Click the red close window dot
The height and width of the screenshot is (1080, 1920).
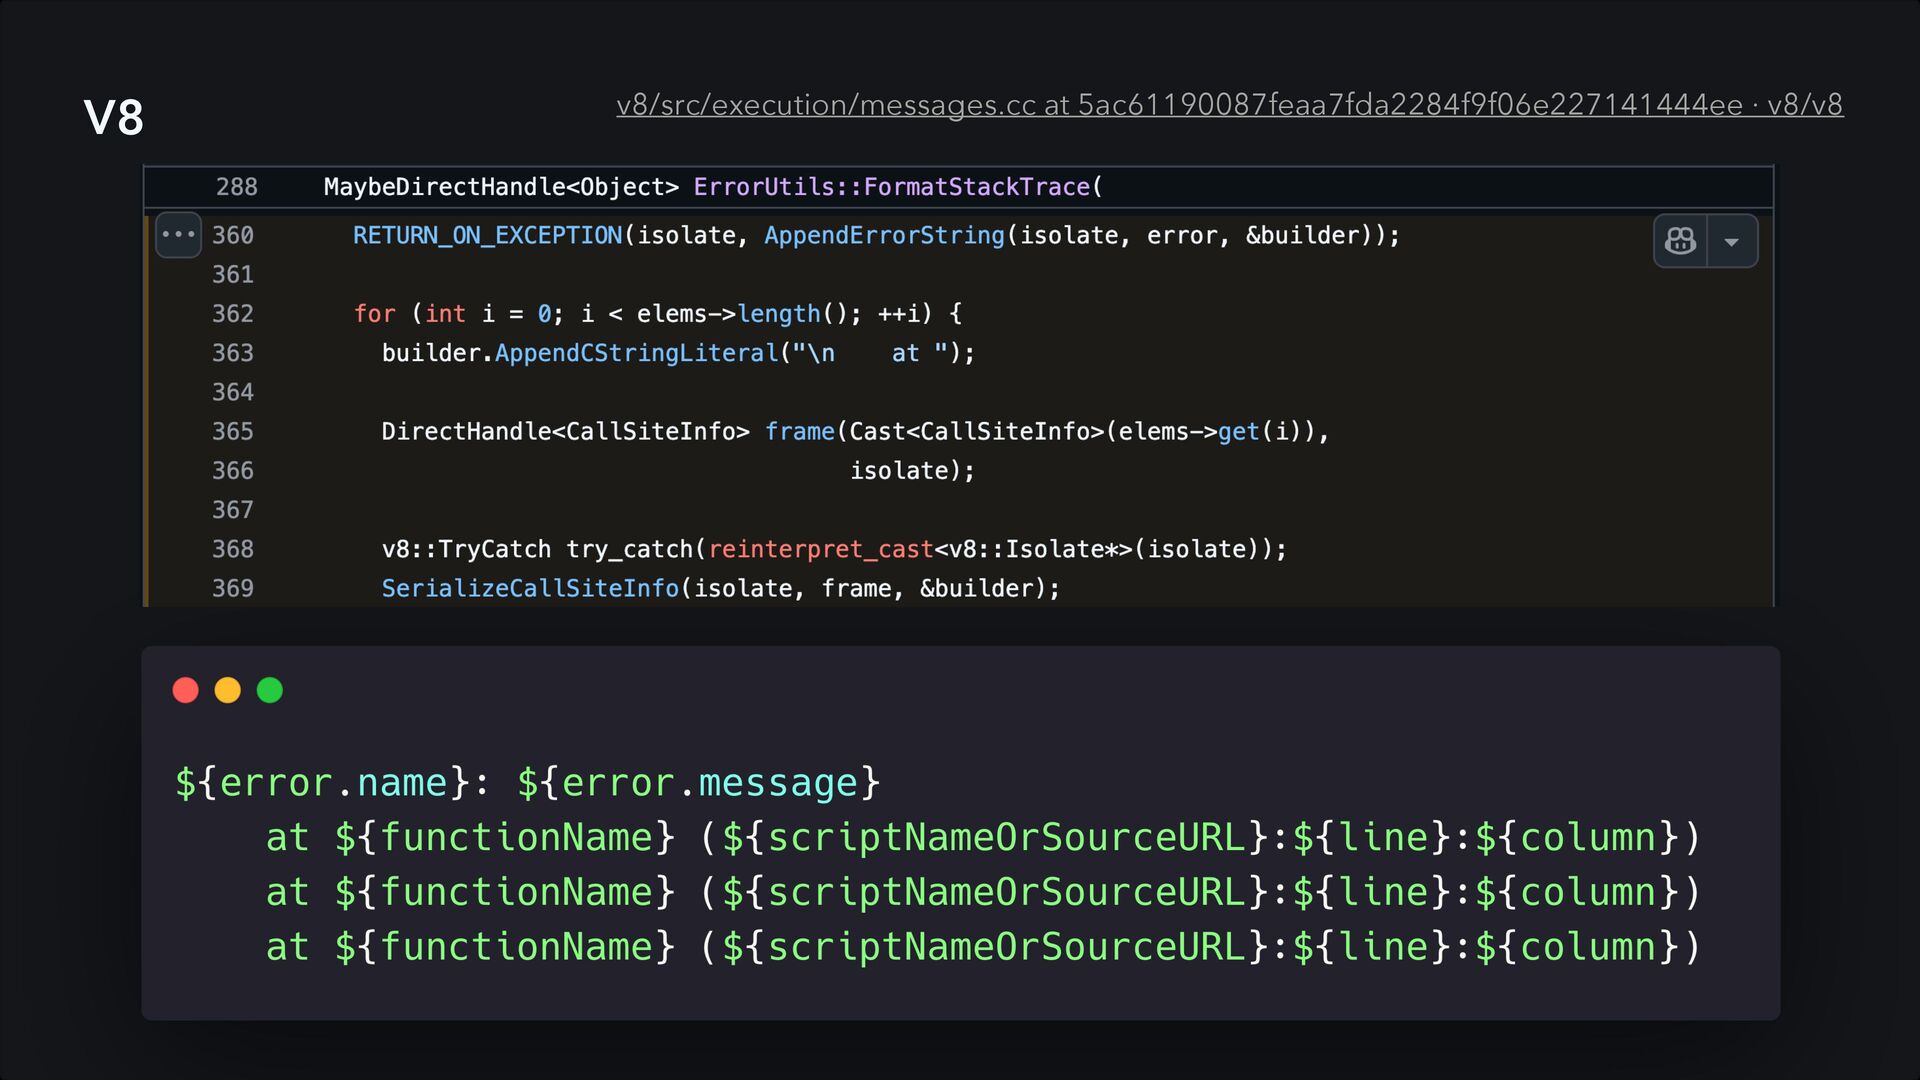click(x=186, y=691)
